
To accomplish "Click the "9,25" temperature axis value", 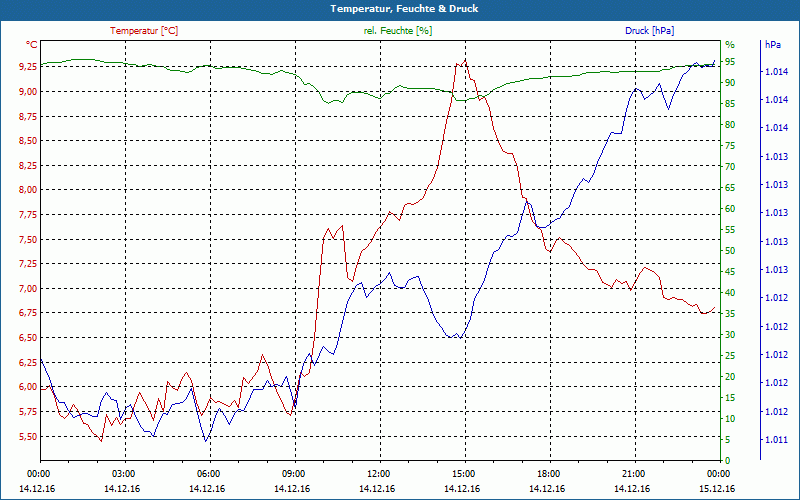I will point(28,67).
